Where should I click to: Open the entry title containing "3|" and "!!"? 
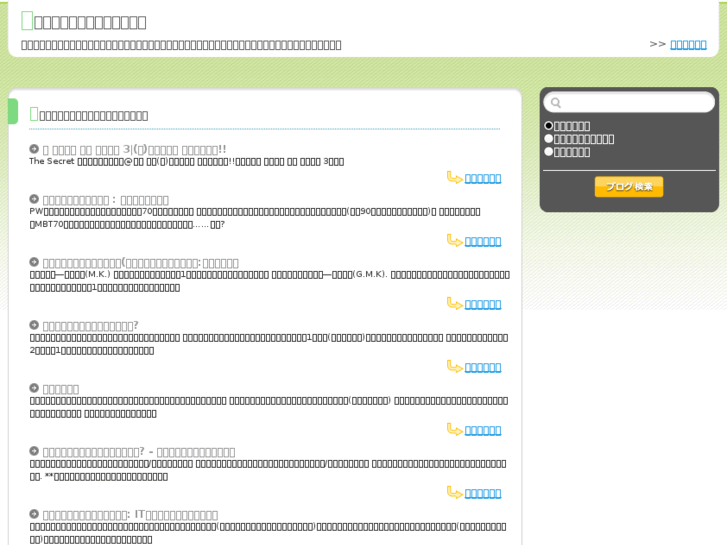(134, 149)
